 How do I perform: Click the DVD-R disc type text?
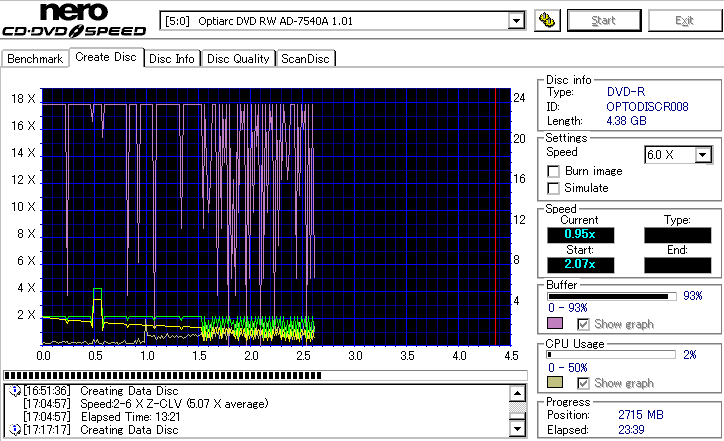click(x=626, y=92)
